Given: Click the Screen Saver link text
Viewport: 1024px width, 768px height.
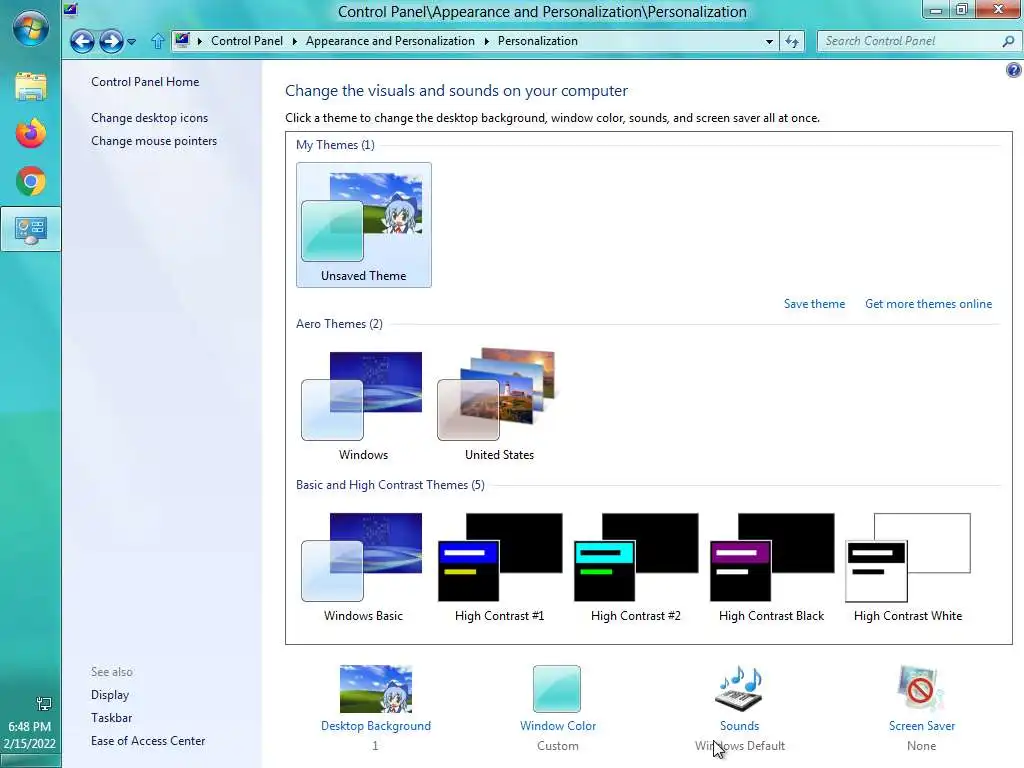Looking at the screenshot, I should (921, 726).
